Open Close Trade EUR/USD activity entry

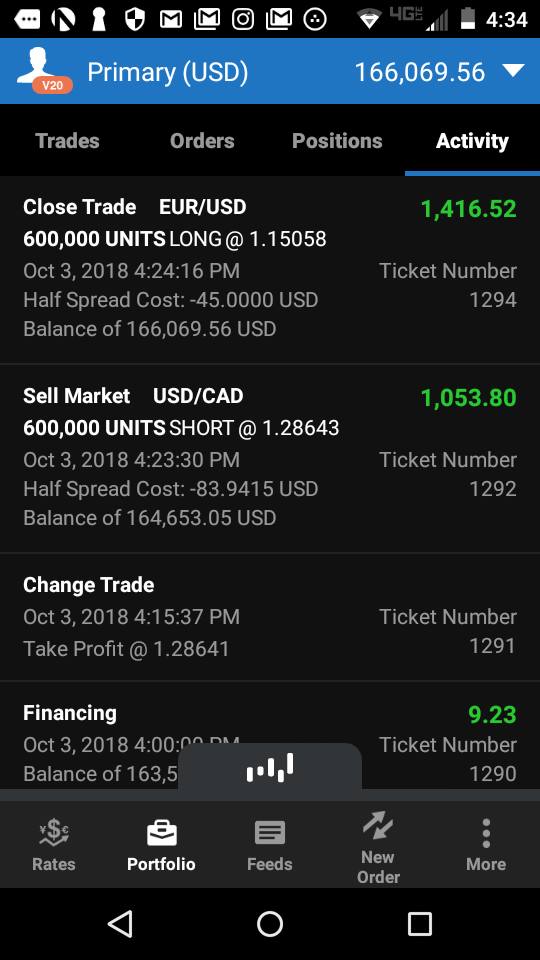pyautogui.click(x=270, y=269)
